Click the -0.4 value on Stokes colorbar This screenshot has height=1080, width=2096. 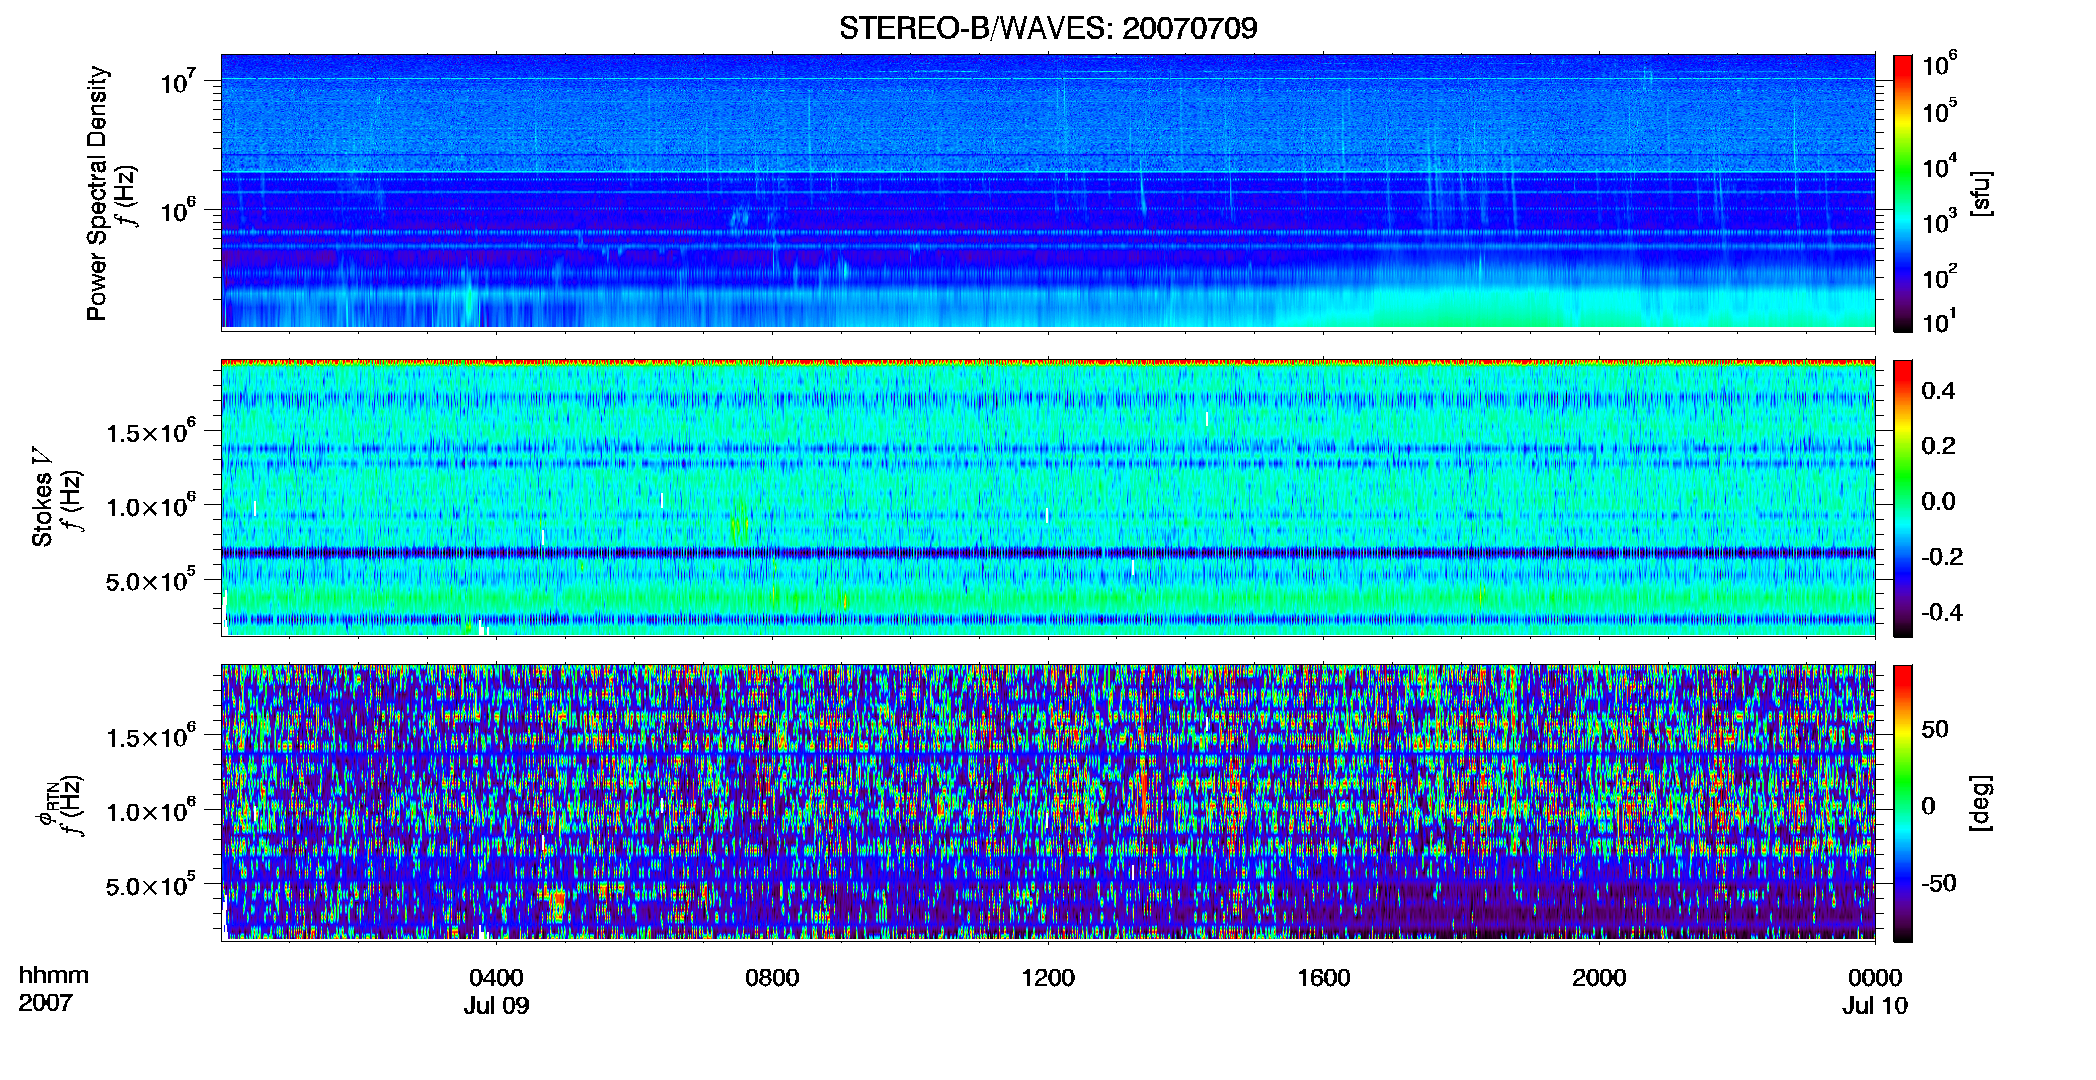[x=1942, y=612]
